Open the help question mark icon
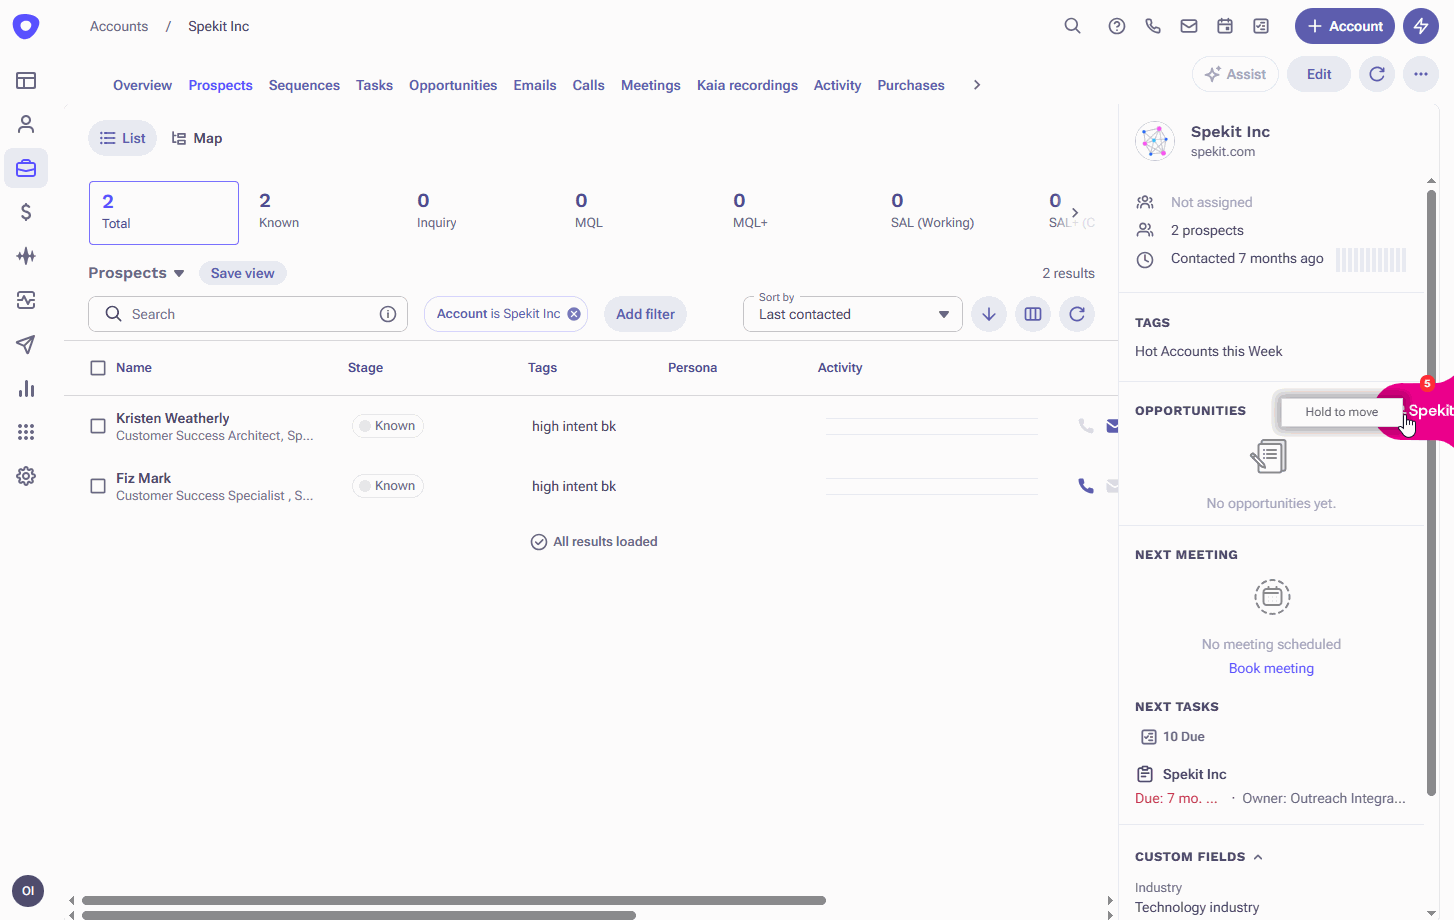 click(x=1117, y=26)
